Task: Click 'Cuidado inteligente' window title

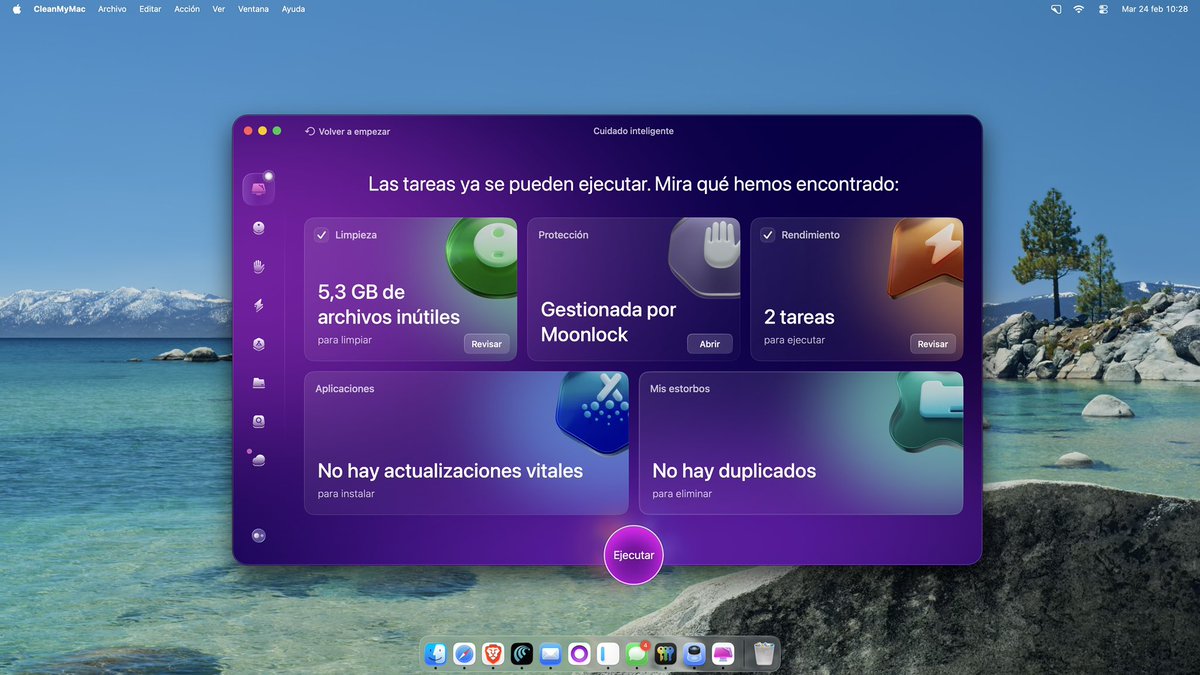Action: [x=633, y=131]
